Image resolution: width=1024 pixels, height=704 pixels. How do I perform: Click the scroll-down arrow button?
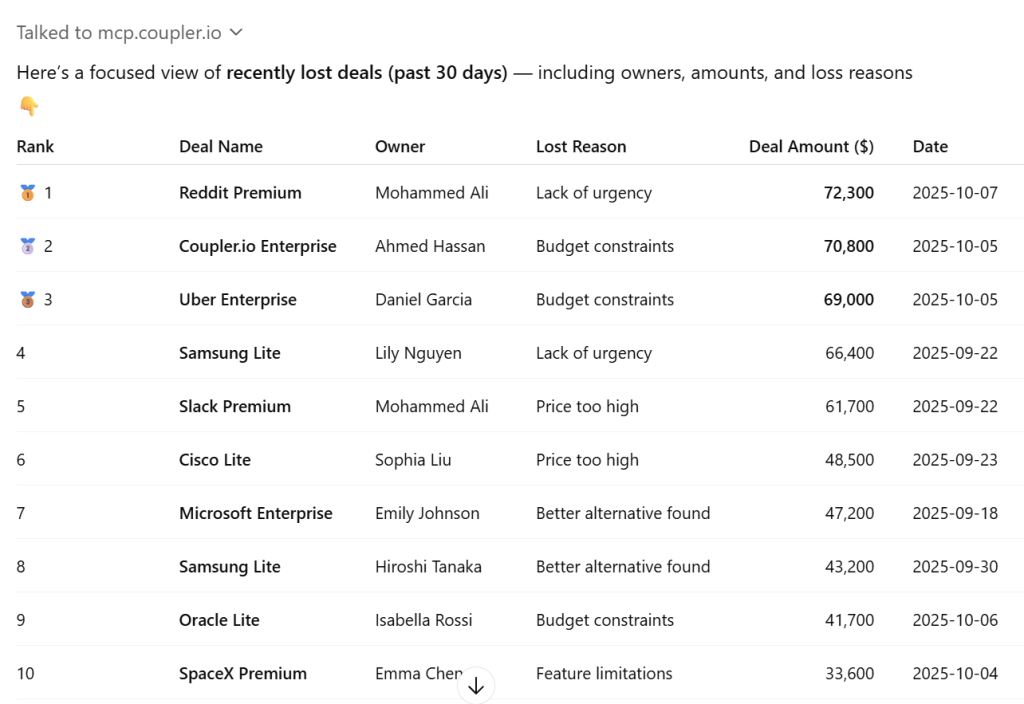point(476,685)
